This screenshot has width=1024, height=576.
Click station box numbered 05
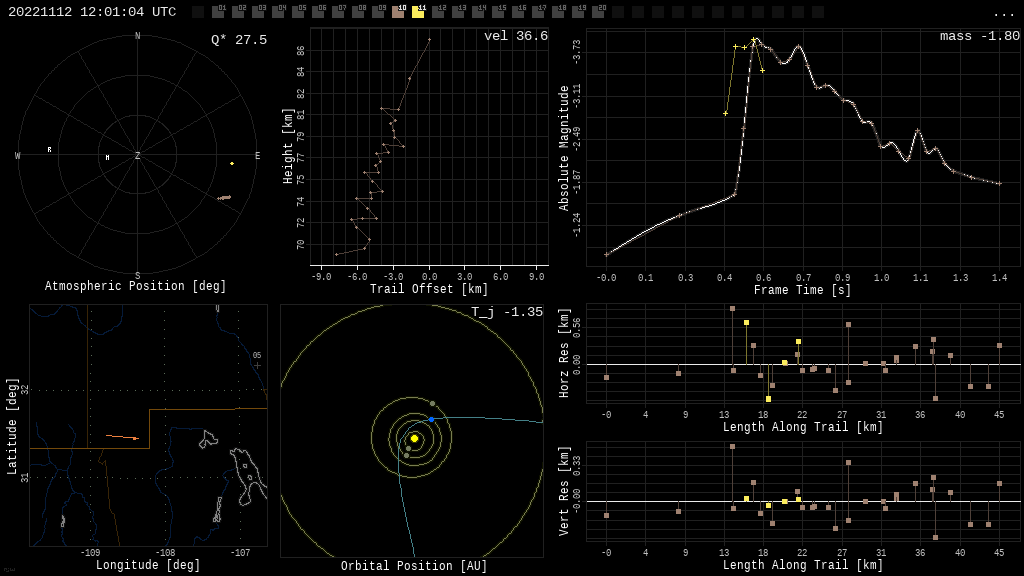[x=298, y=12]
